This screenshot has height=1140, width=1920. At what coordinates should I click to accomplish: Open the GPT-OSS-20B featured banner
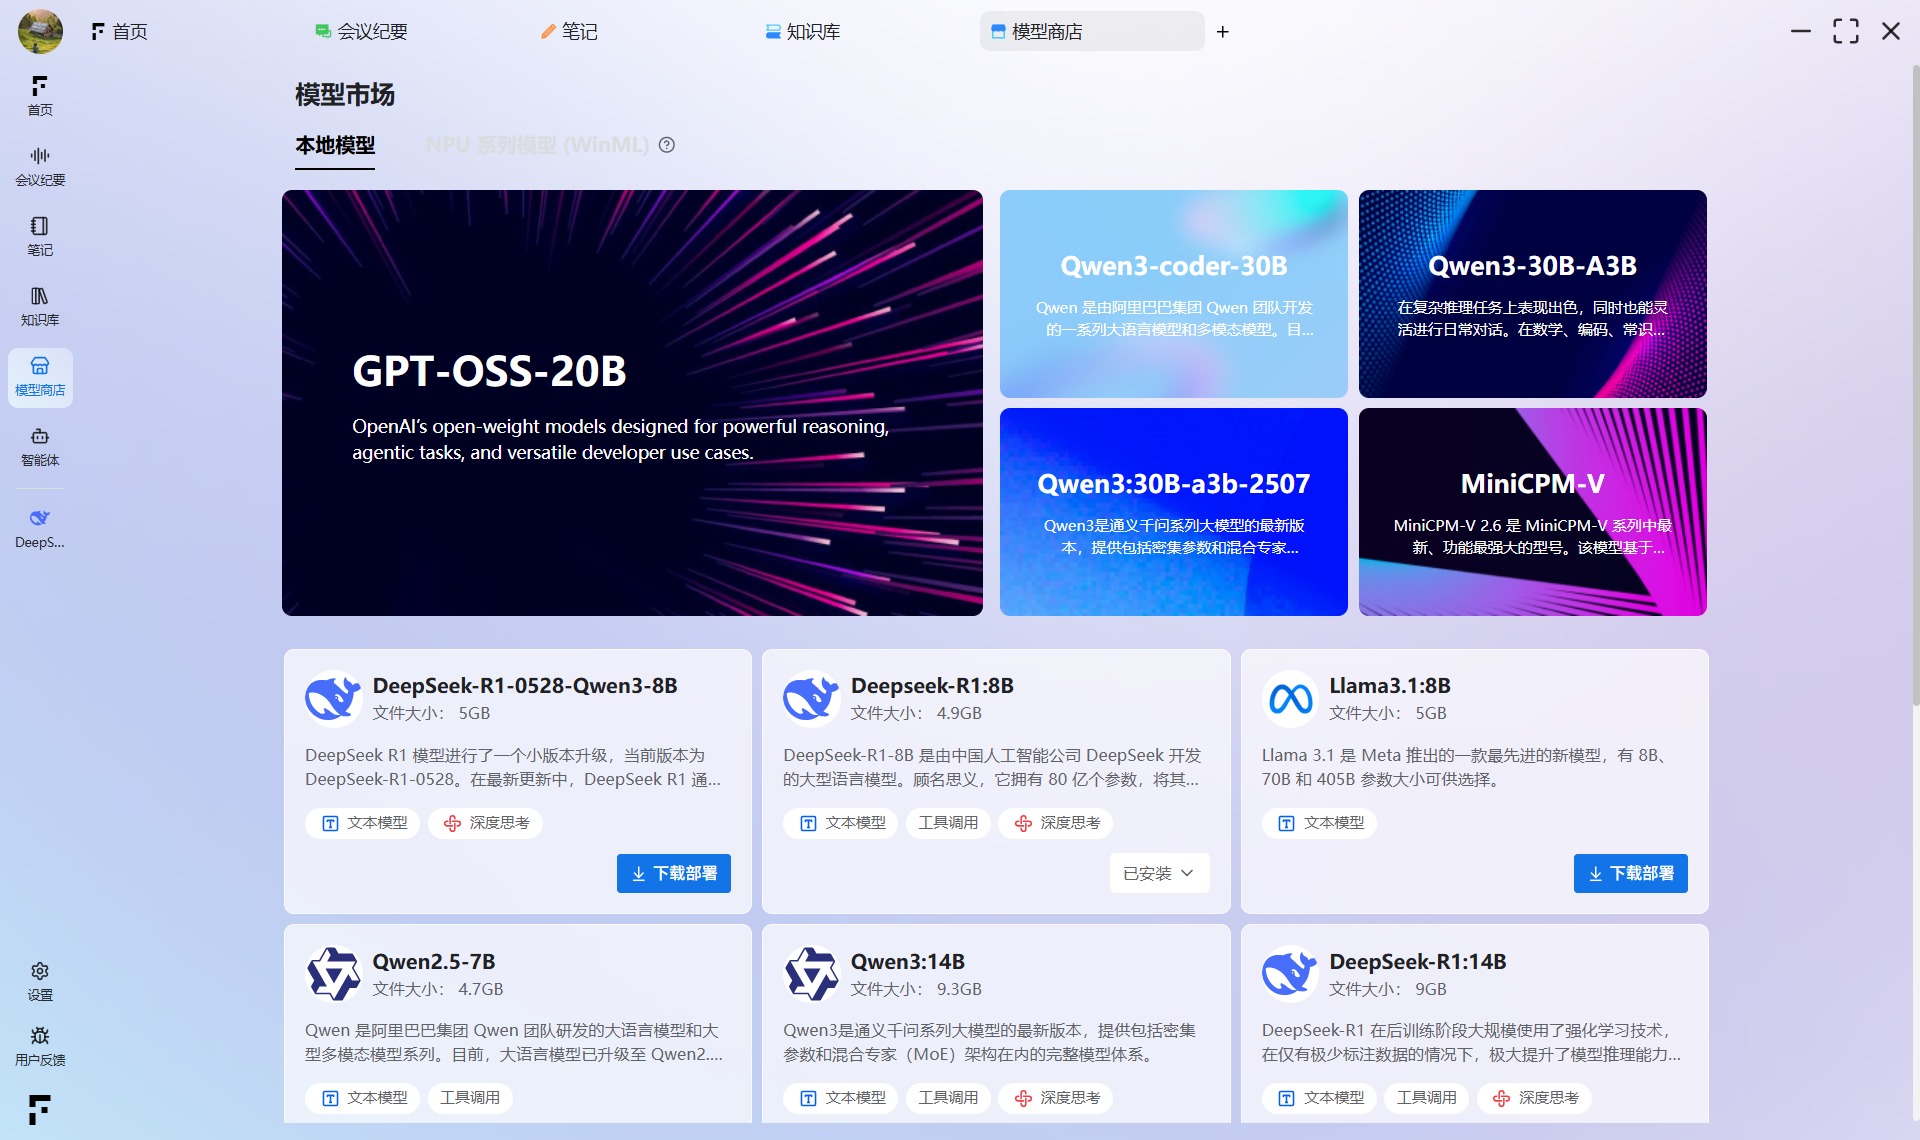(632, 402)
